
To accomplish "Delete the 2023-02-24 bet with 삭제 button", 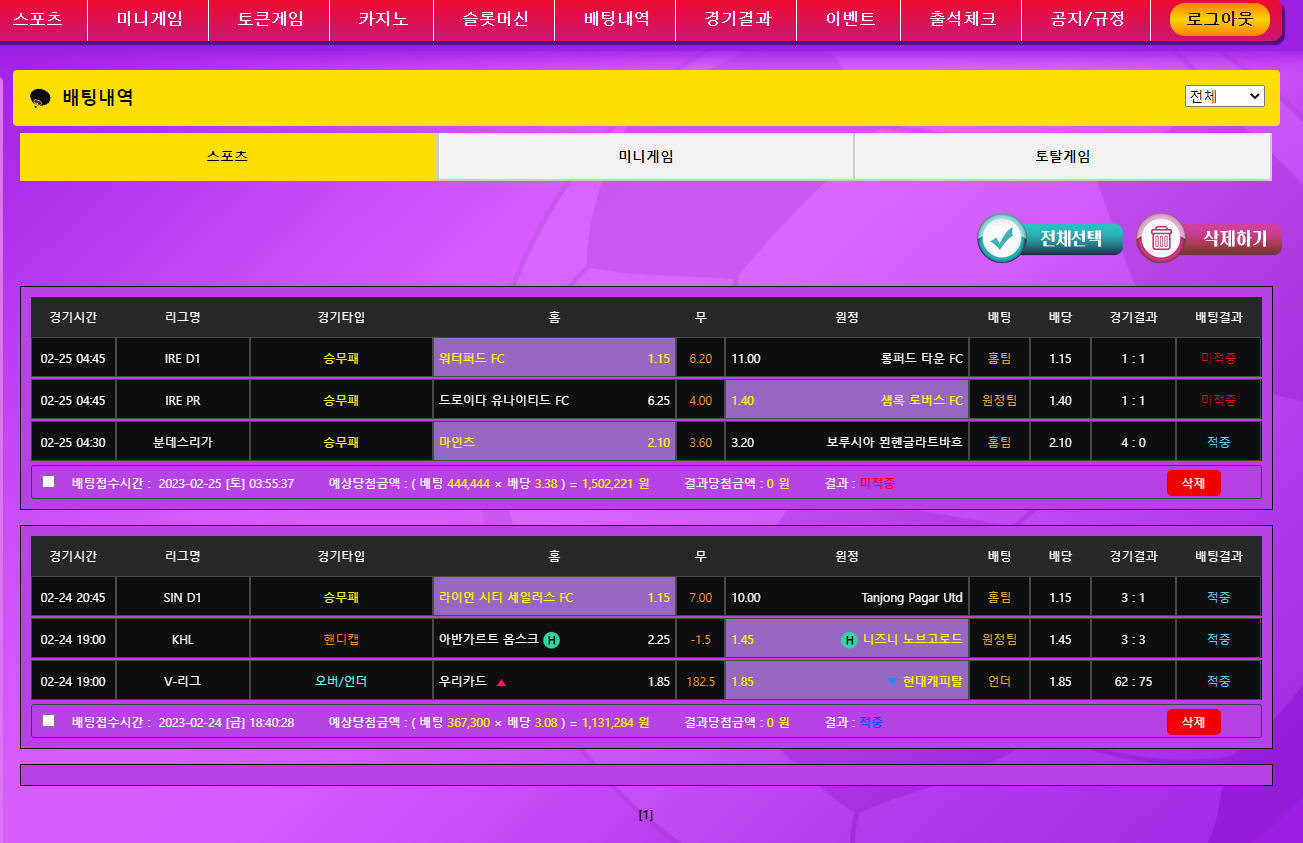I will (1193, 722).
